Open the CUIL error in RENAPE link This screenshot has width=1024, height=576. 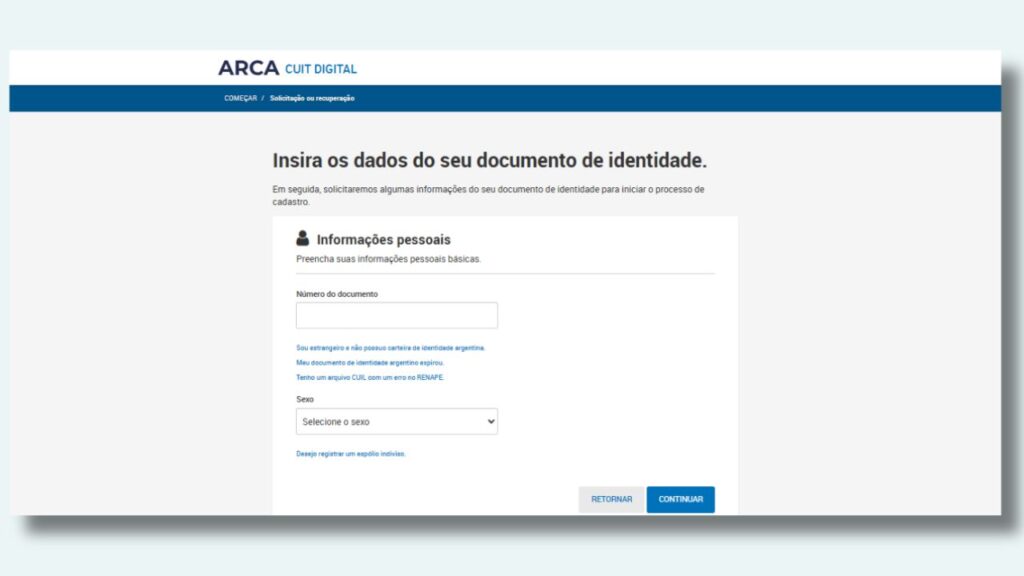[x=369, y=377]
